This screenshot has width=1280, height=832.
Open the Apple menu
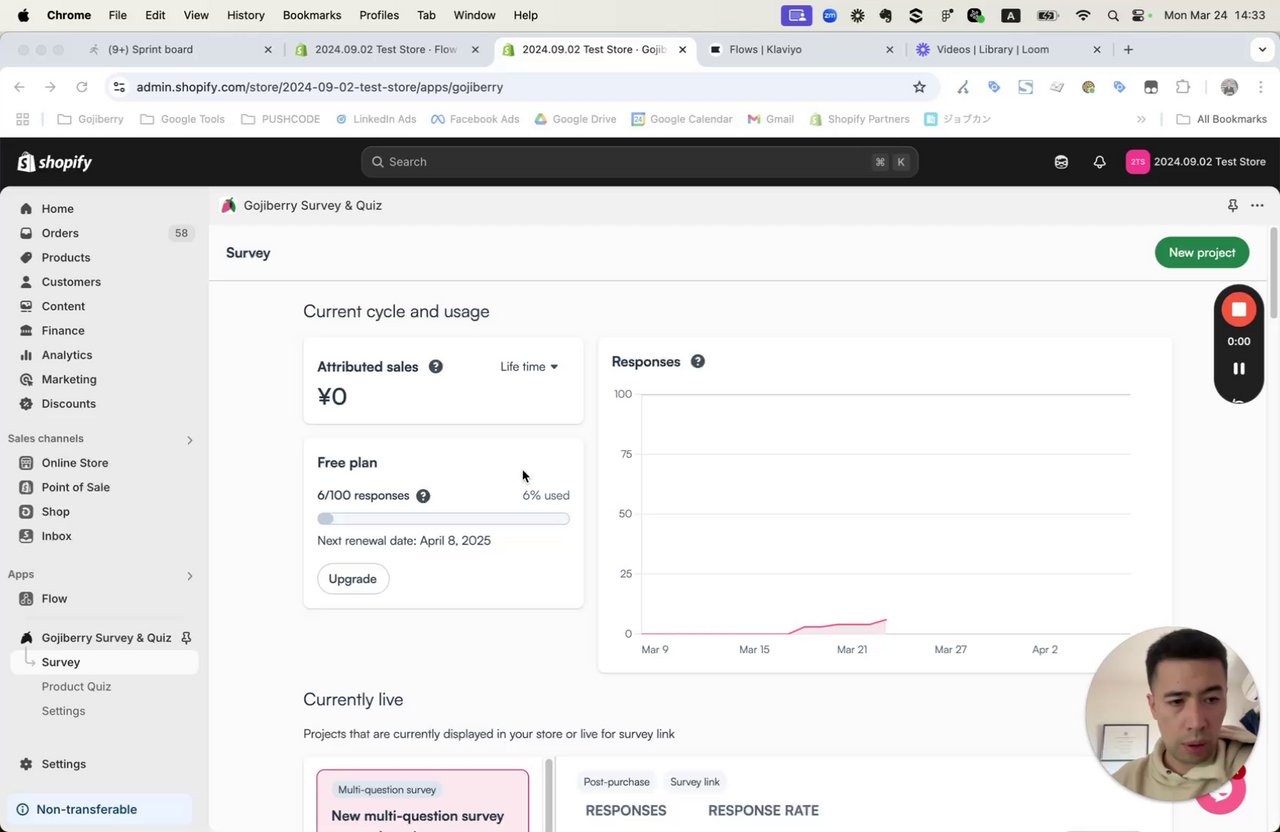click(x=23, y=15)
